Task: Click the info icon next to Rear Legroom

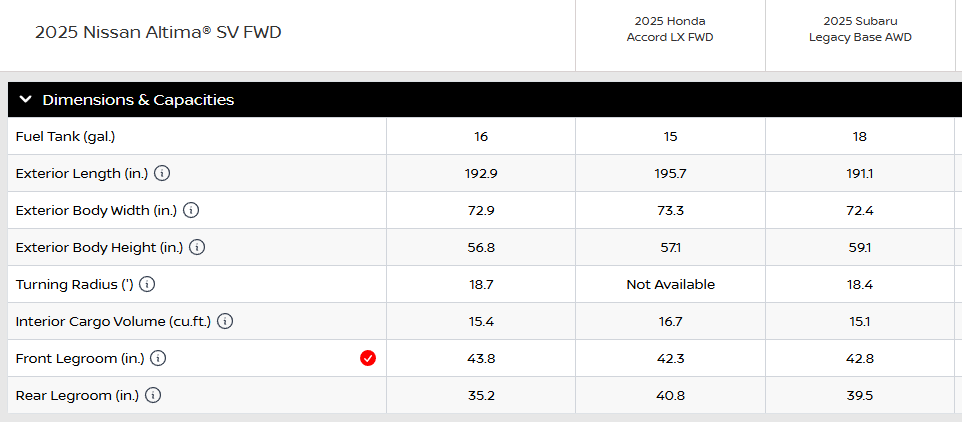Action: pos(153,395)
